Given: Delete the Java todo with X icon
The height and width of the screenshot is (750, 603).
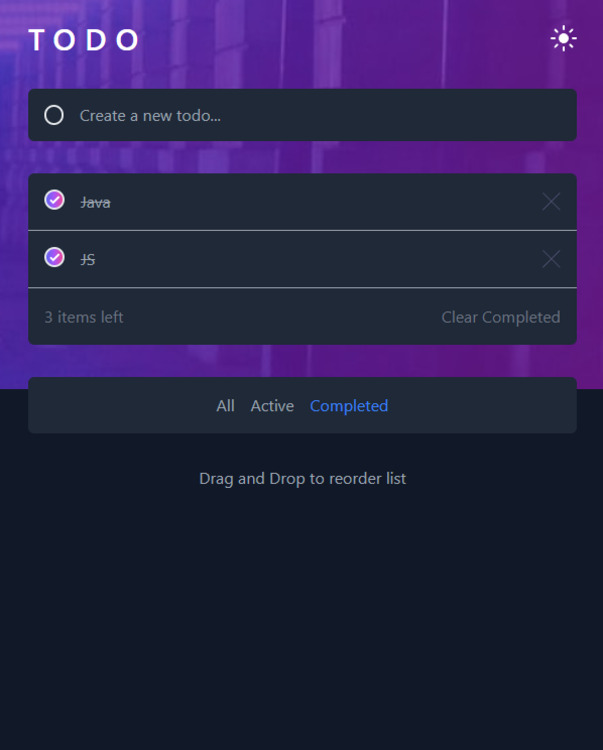Looking at the screenshot, I should click(551, 202).
